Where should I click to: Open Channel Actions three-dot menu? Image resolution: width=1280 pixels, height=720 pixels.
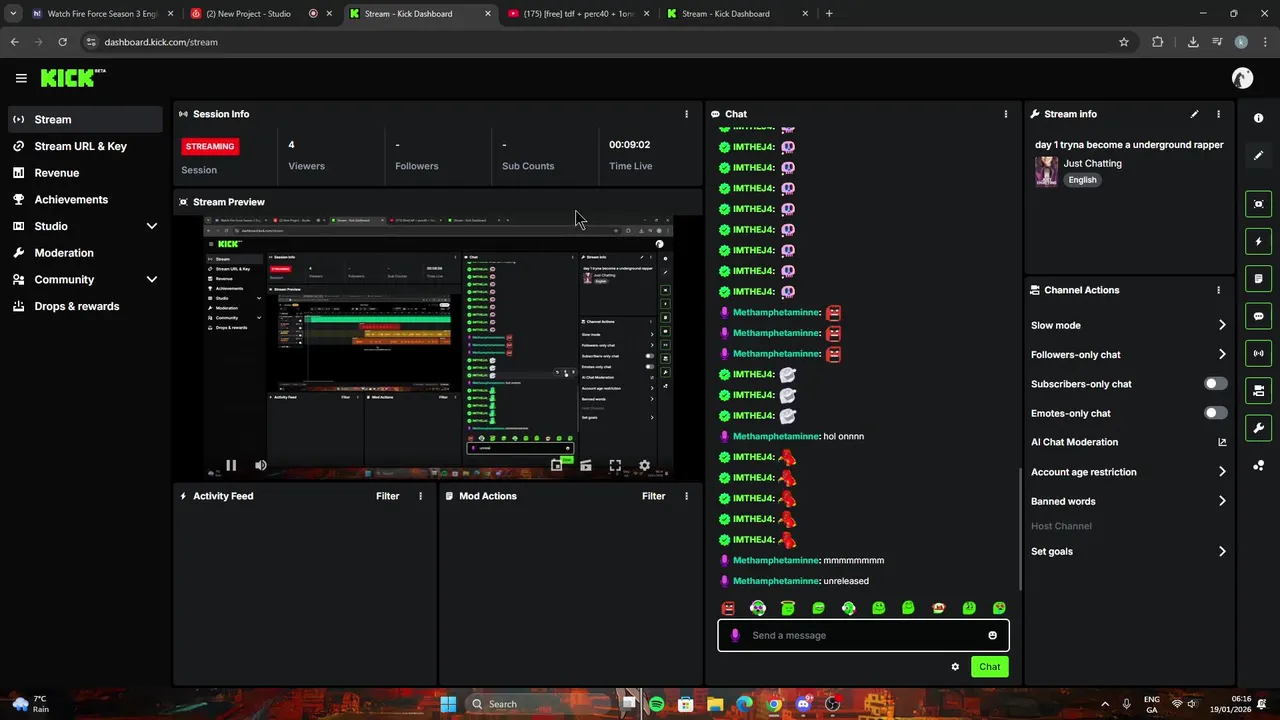click(x=1218, y=290)
